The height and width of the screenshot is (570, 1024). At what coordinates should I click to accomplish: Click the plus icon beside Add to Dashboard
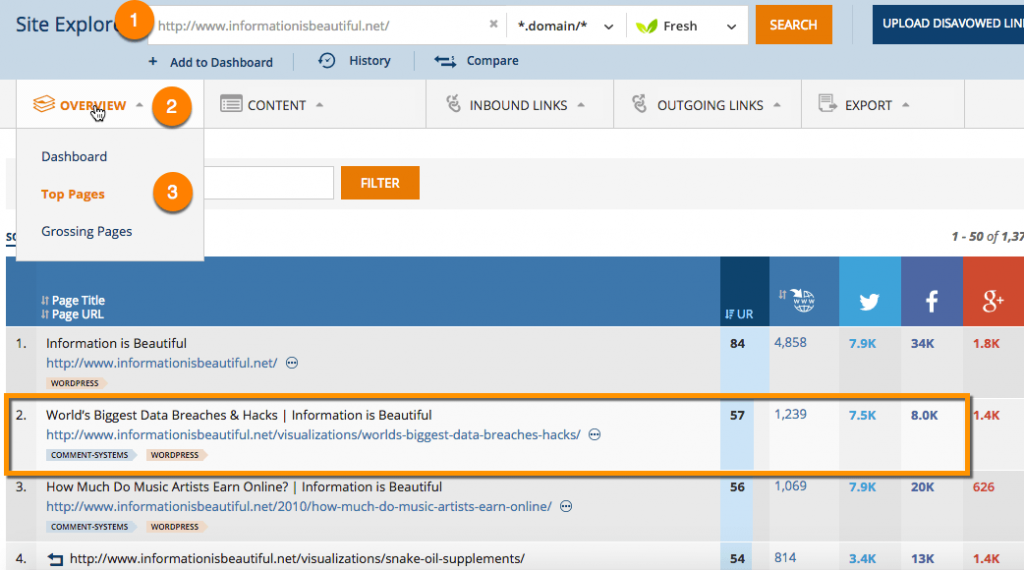tap(152, 61)
